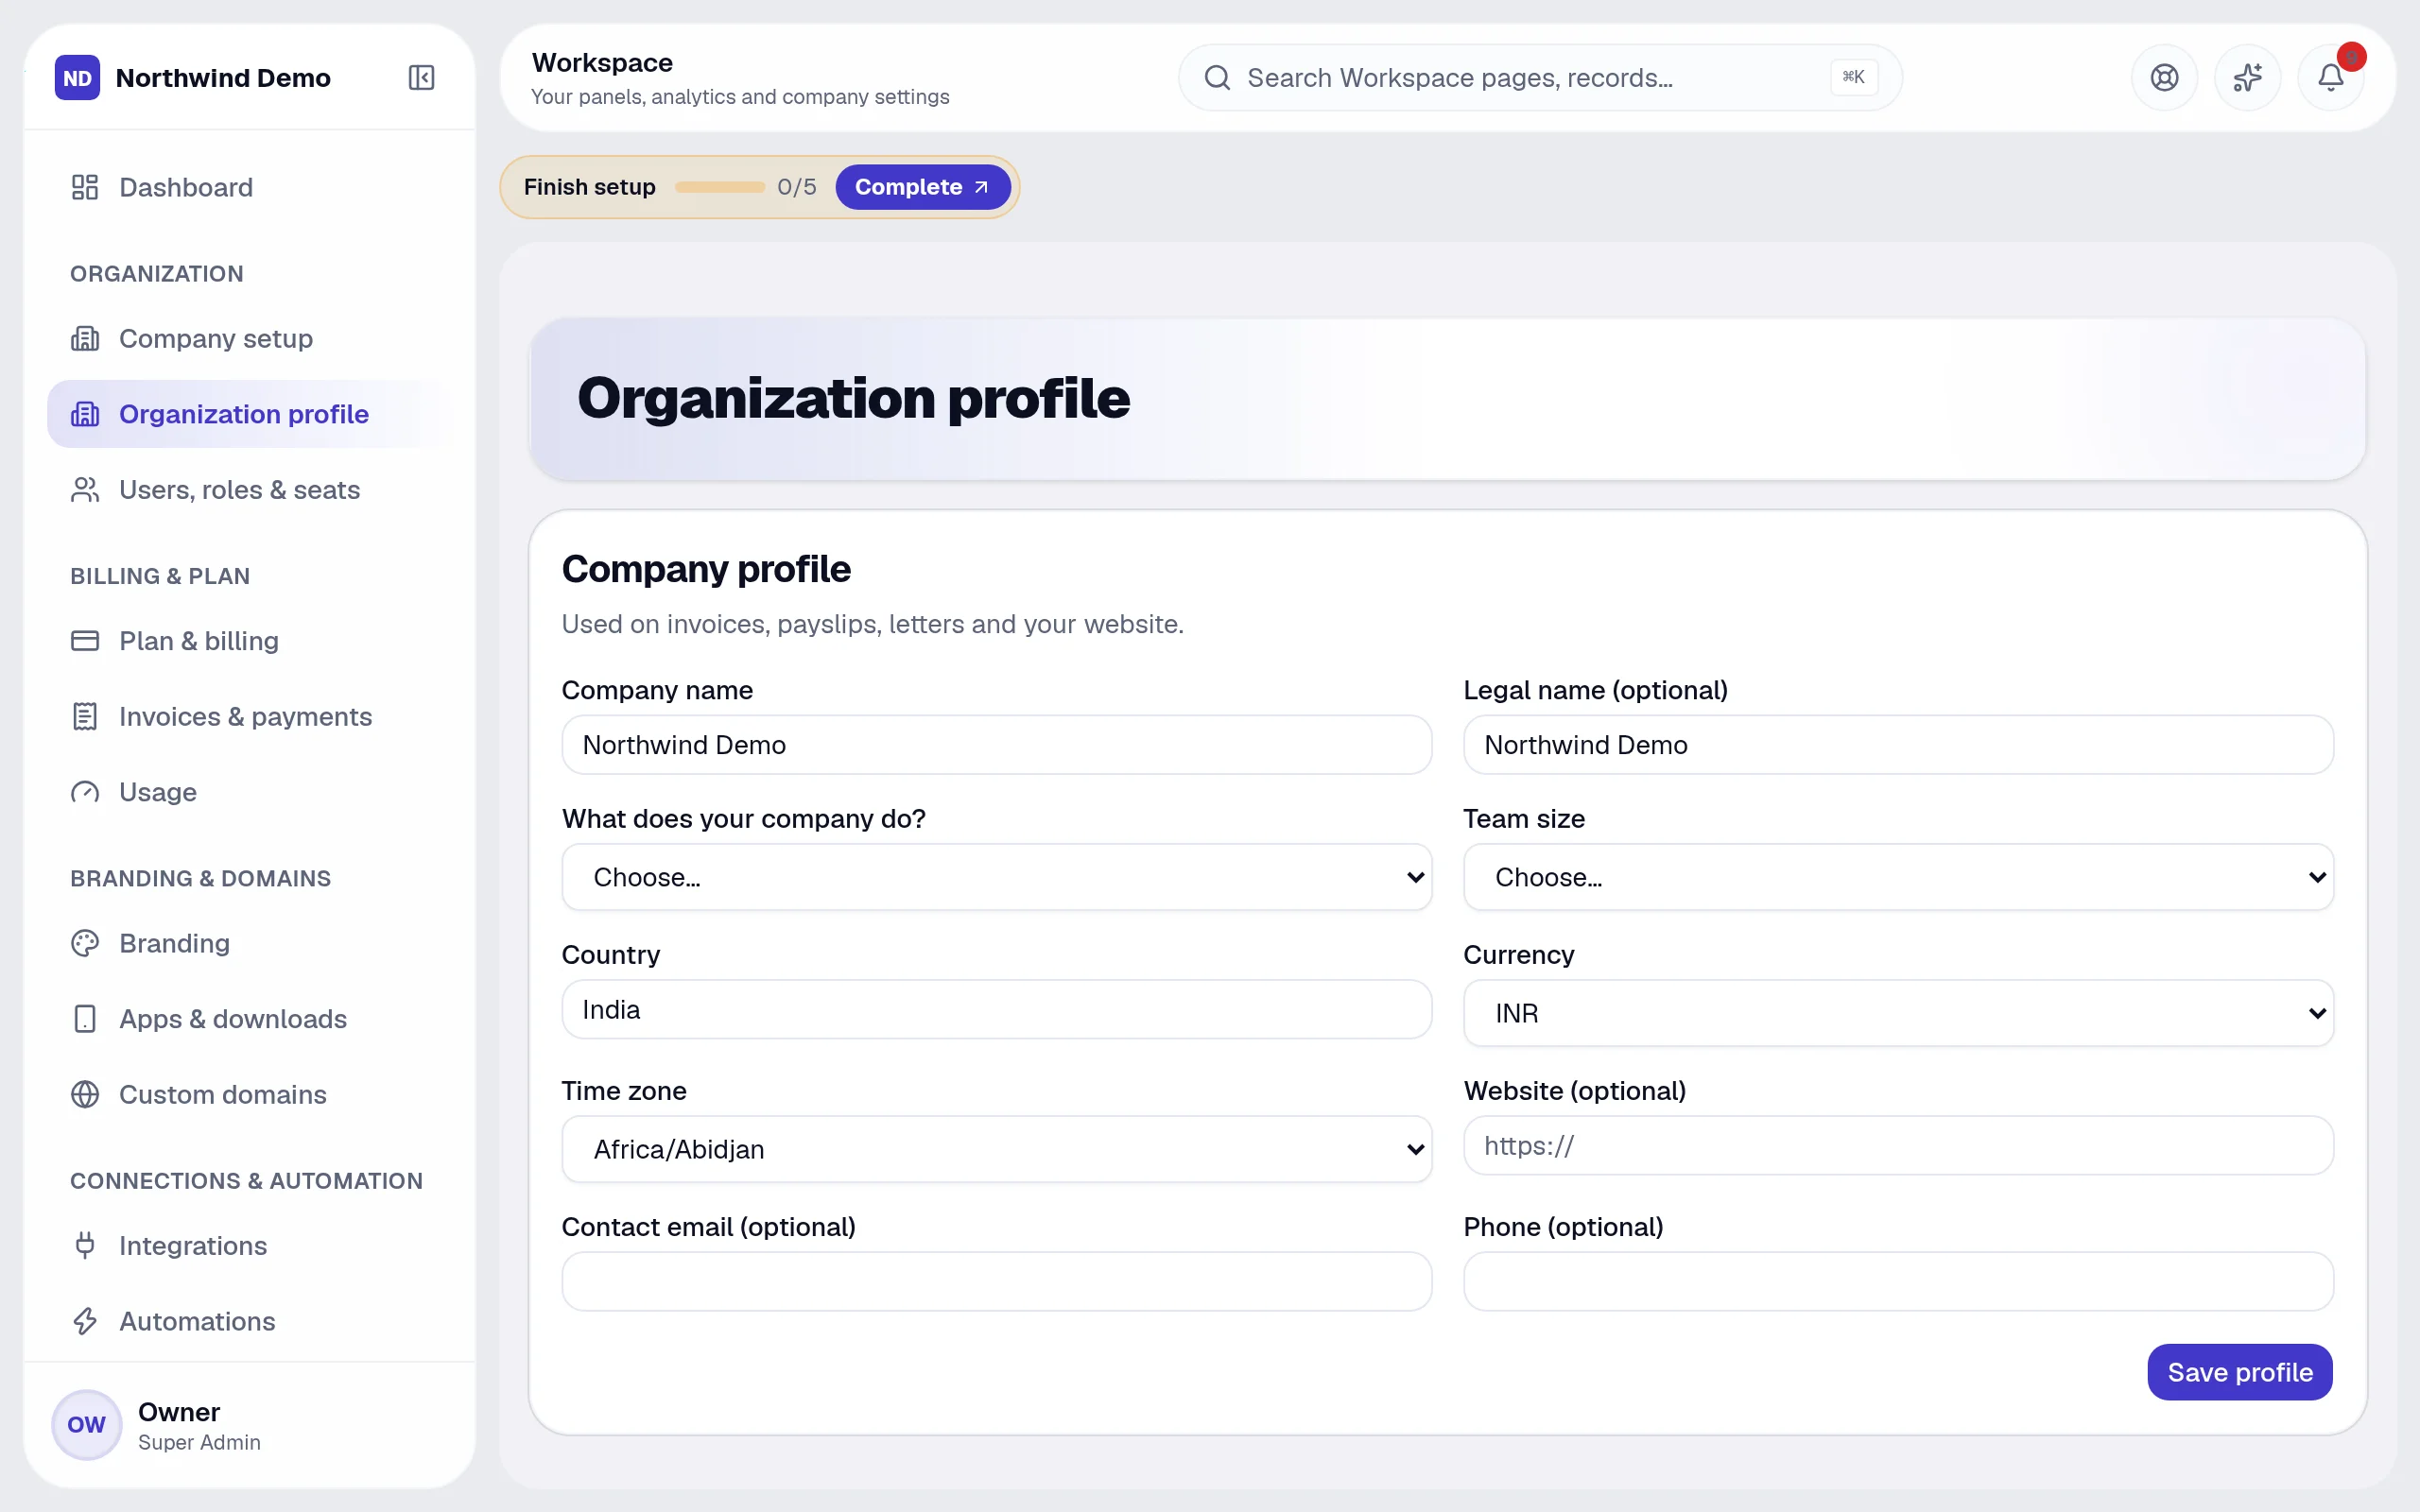Open the Currency INR dropdown
Viewport: 2420px width, 1512px height.
click(x=1898, y=1013)
